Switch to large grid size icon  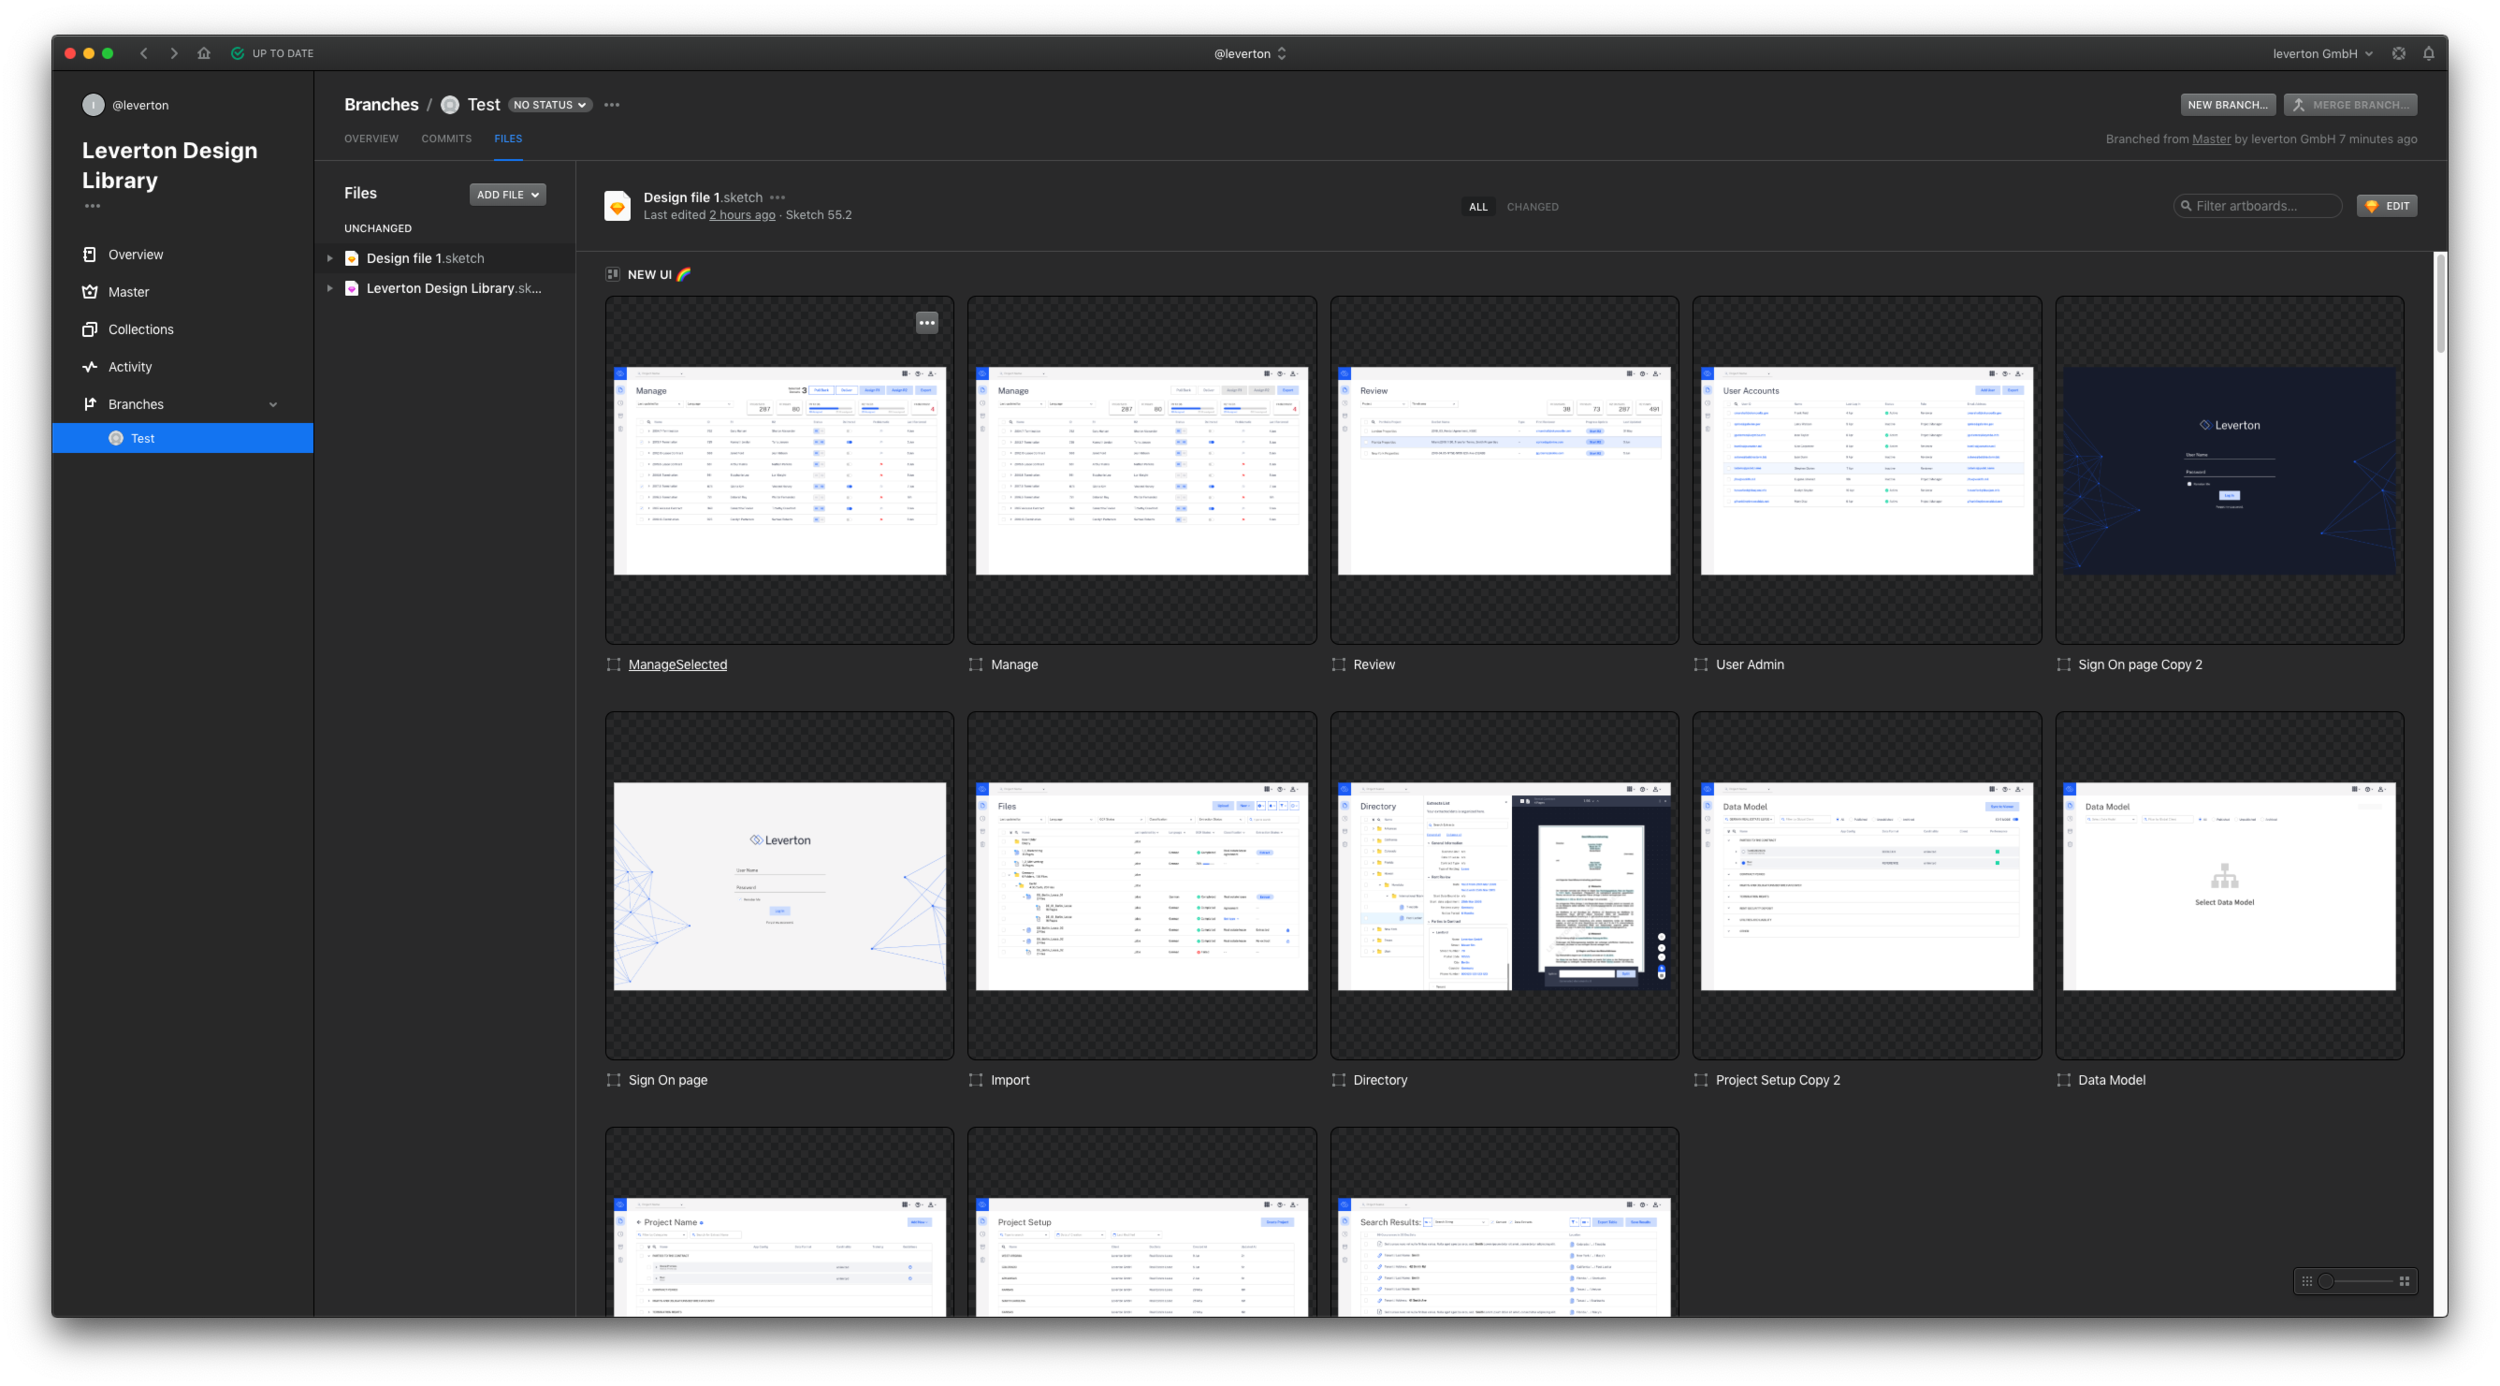pos(2404,1281)
